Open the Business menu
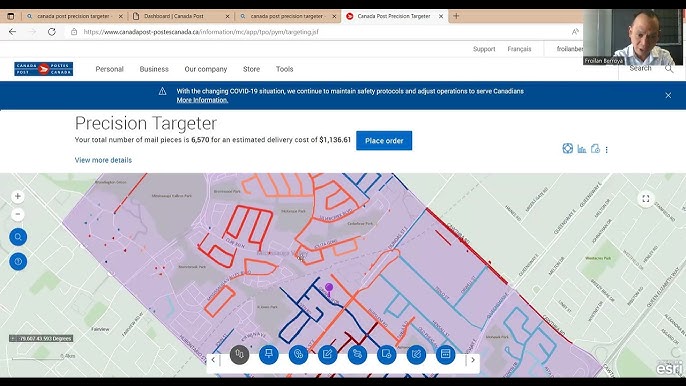Viewport: 686px width, 386px height. [154, 69]
